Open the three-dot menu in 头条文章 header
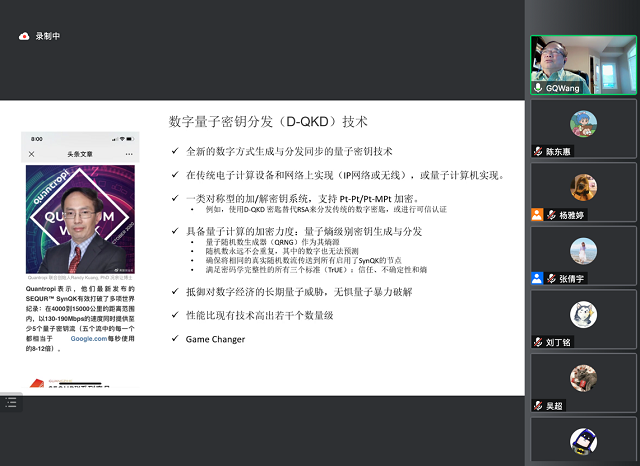This screenshot has width=640, height=466. click(129, 154)
